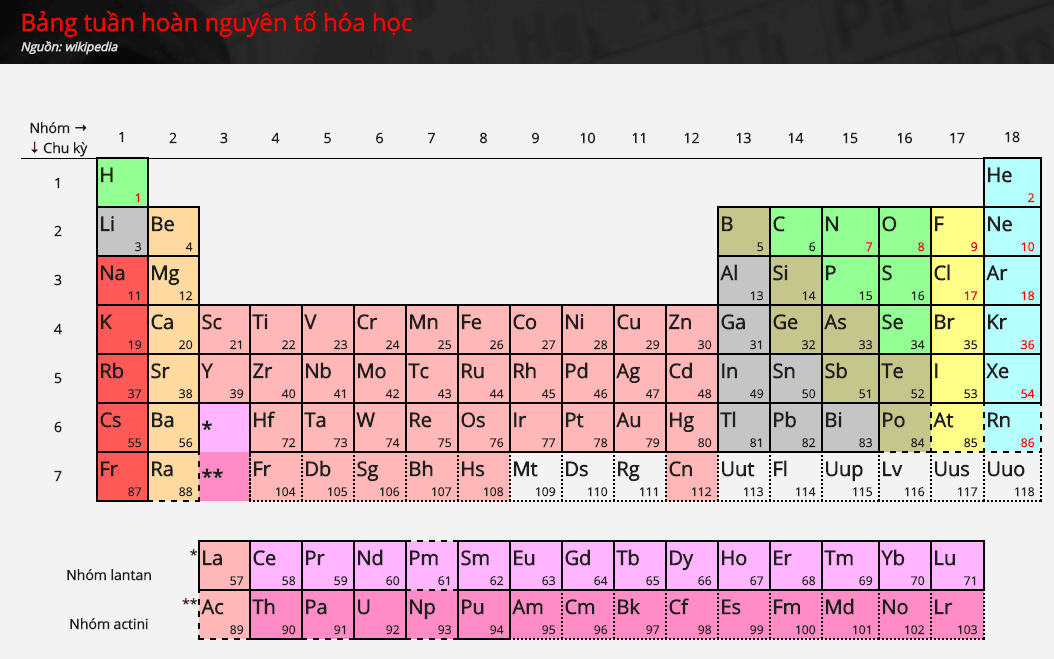
Task: Click the double asterisk actinide placeholder cell
Action: click(x=224, y=477)
